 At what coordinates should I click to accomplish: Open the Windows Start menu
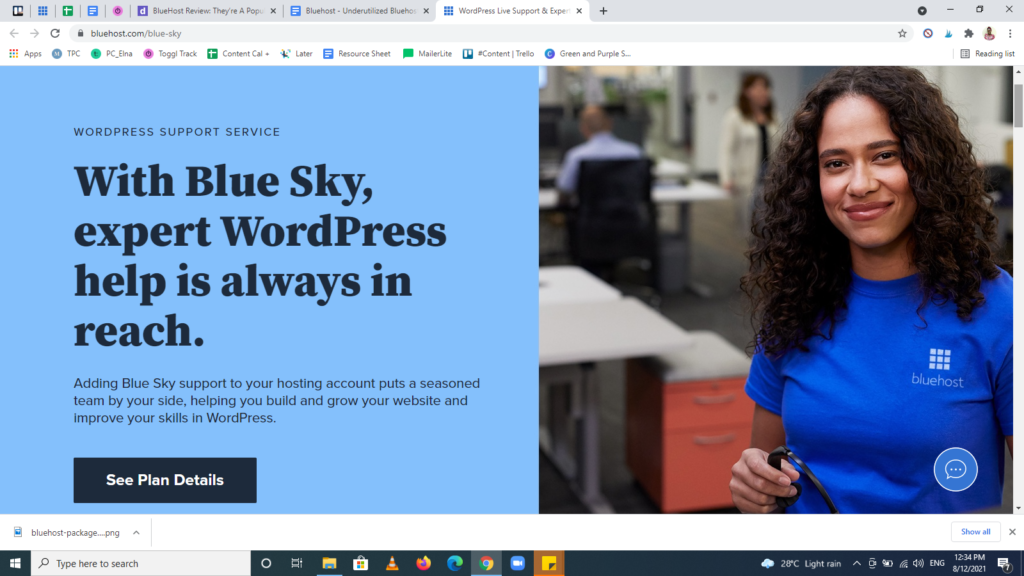click(15, 563)
